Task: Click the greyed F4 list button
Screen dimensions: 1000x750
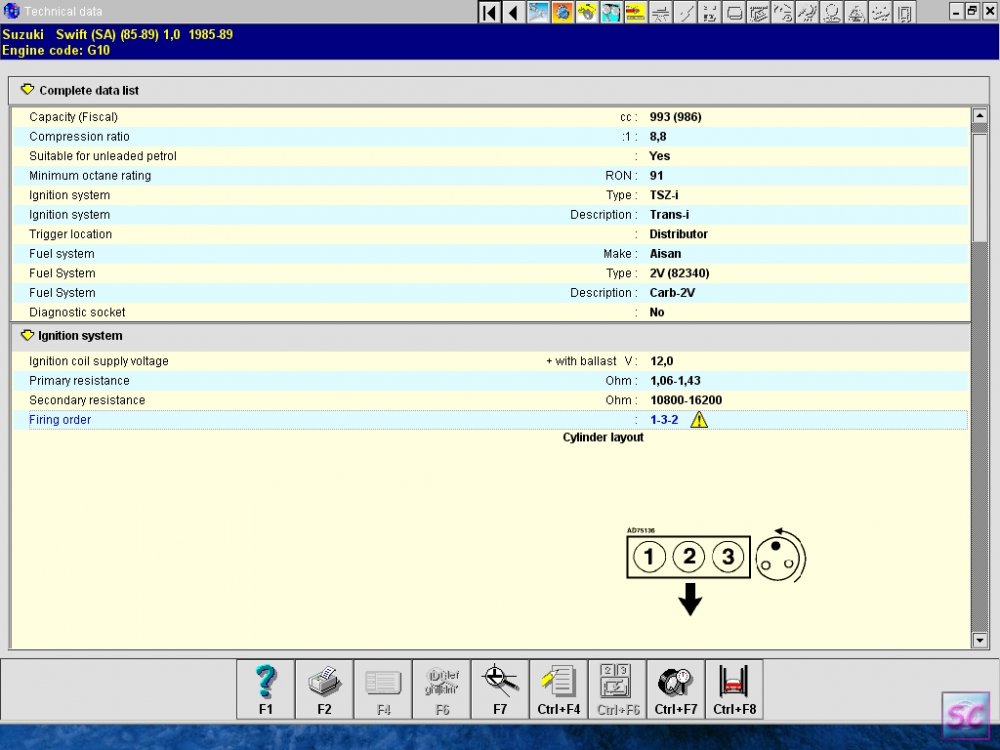Action: point(383,689)
